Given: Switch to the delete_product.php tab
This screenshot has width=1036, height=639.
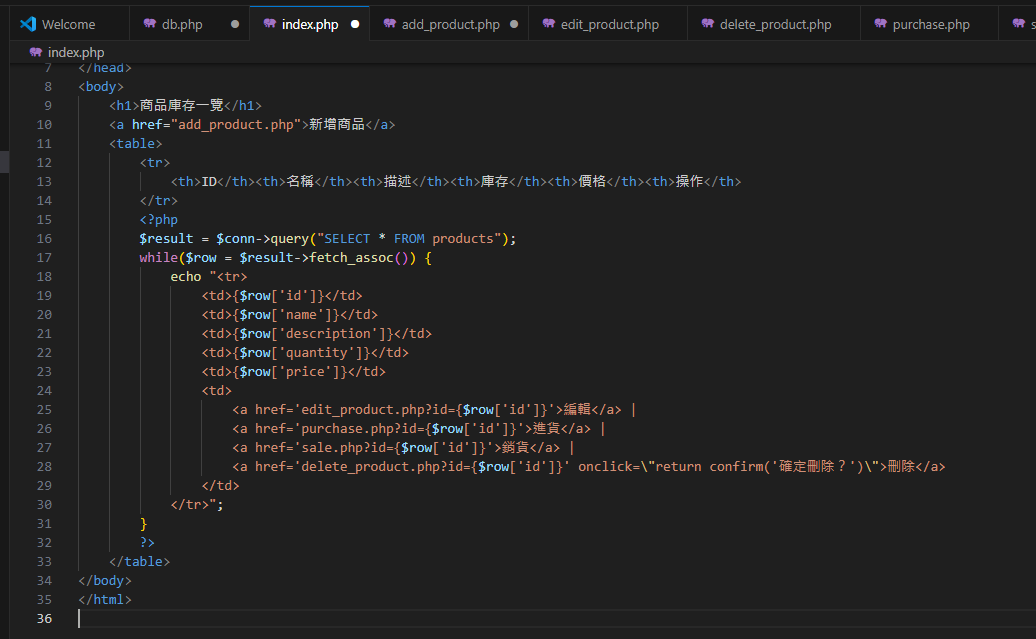Looking at the screenshot, I should click(x=775, y=24).
